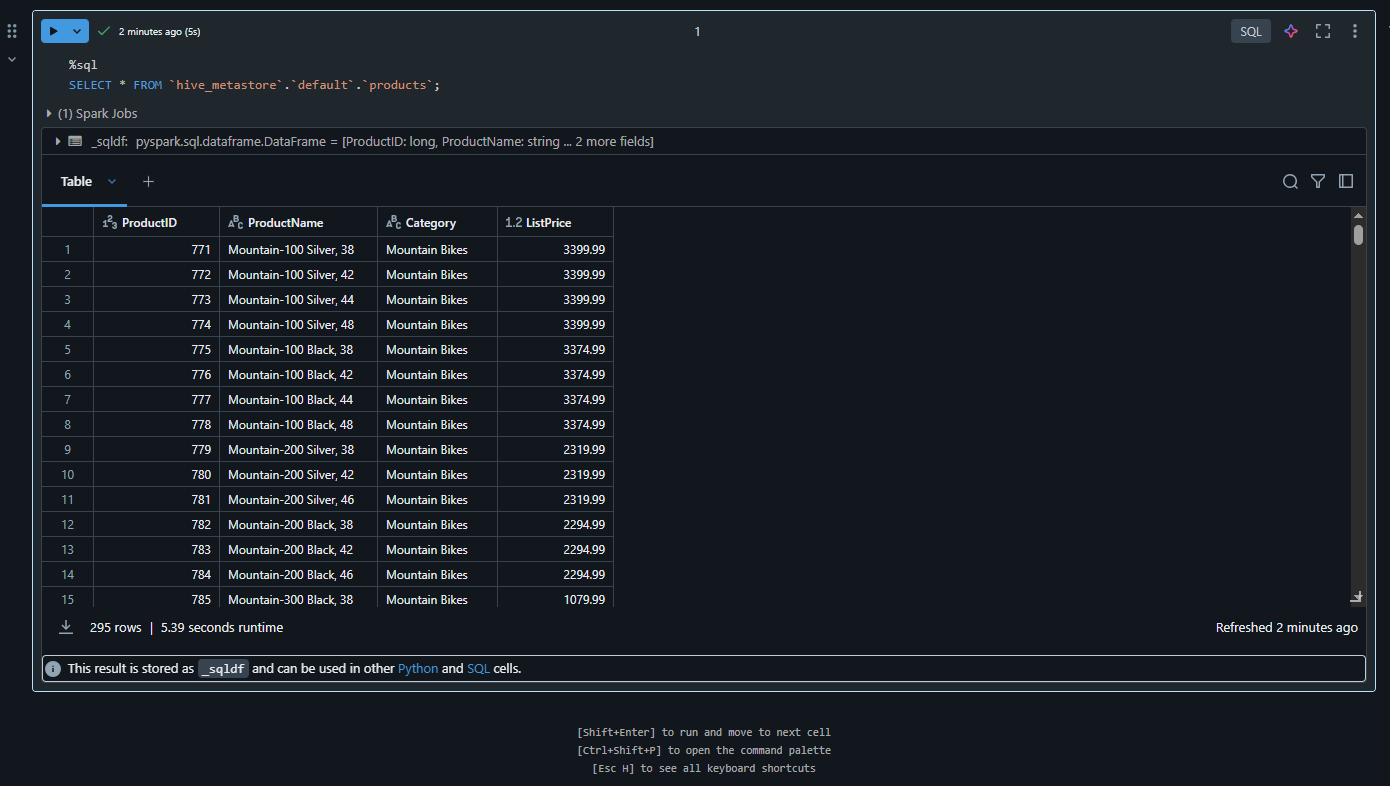Toggle the columns side panel icon

pyautogui.click(x=1346, y=181)
